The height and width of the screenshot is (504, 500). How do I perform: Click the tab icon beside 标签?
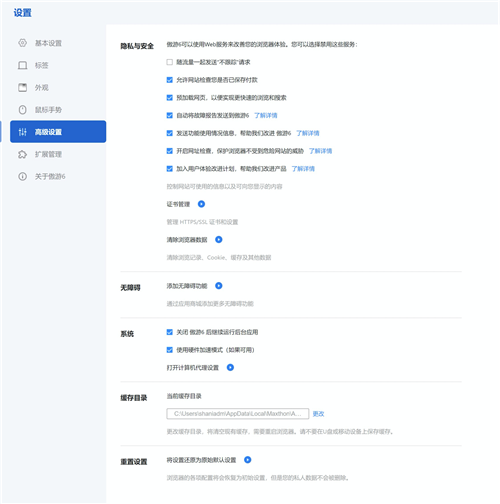[22, 65]
